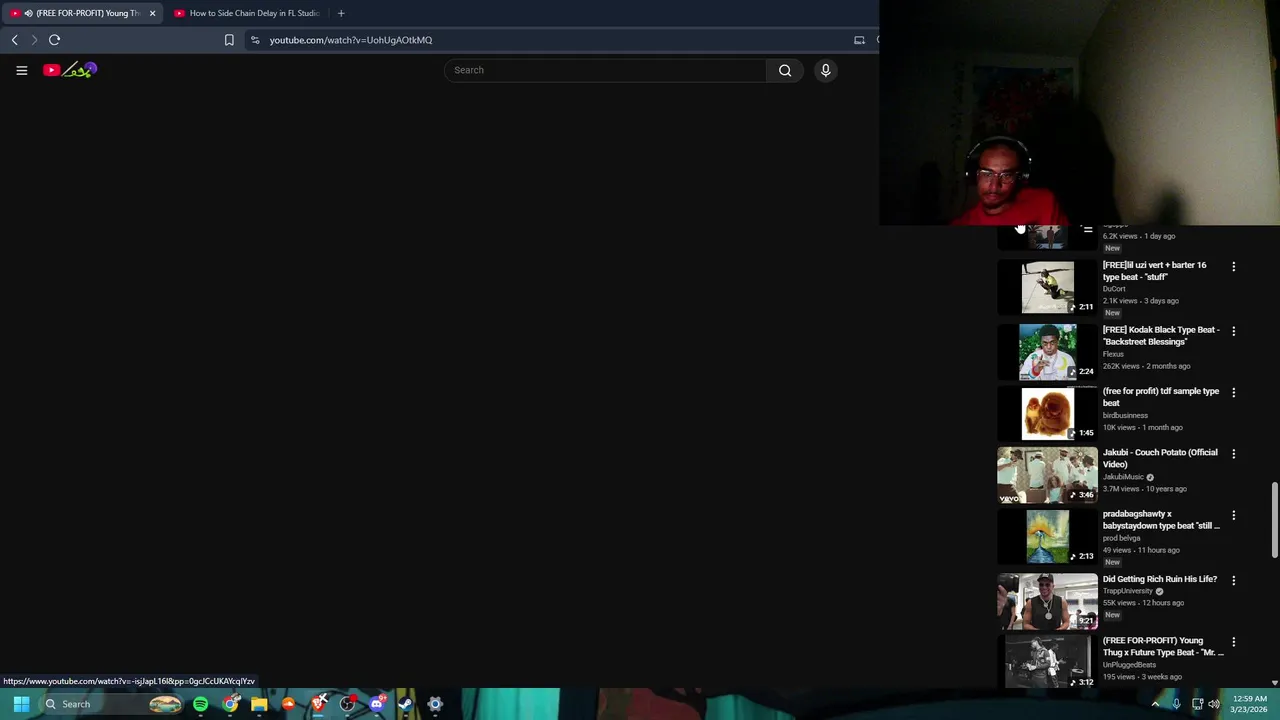Go back to the previous browser page
The height and width of the screenshot is (720, 1280).
[x=14, y=40]
